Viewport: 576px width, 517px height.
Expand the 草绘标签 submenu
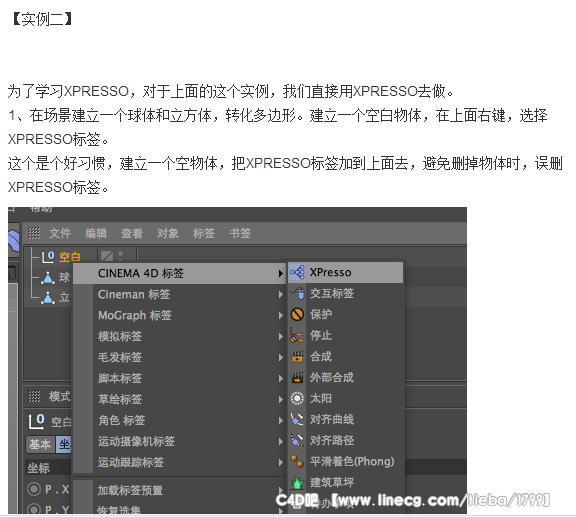[179, 399]
